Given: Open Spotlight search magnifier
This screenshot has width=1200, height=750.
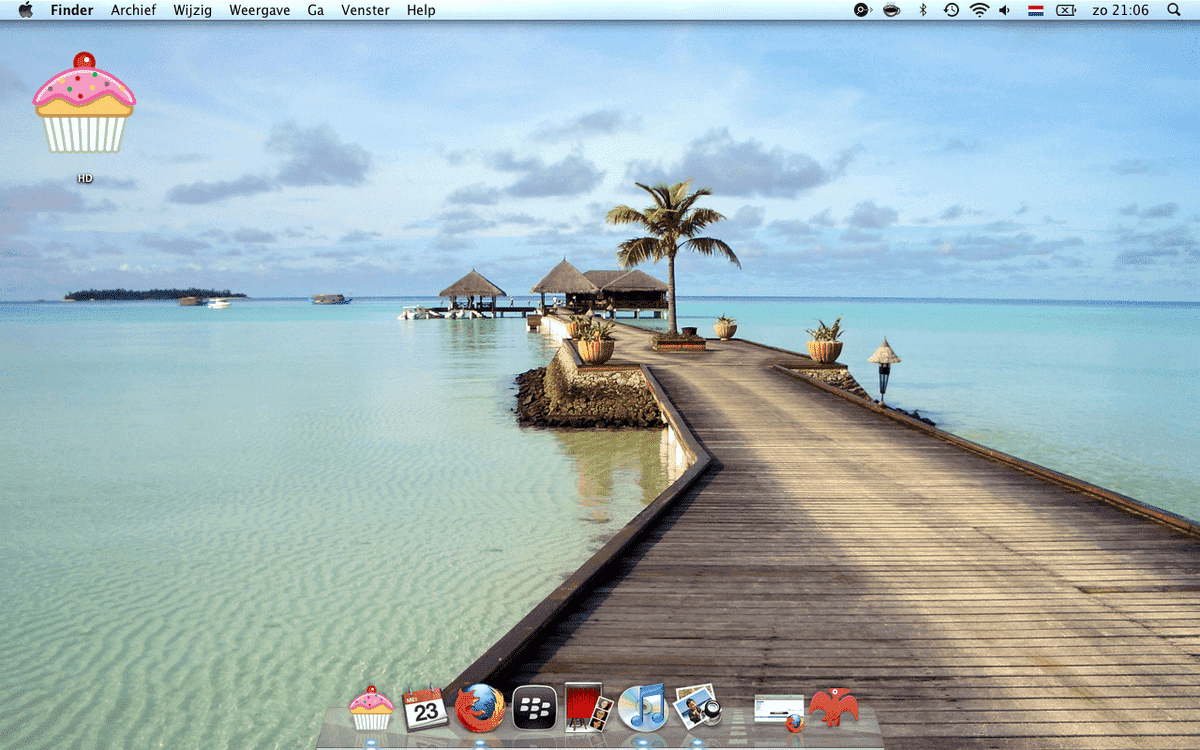Looking at the screenshot, I should pos(1174,10).
